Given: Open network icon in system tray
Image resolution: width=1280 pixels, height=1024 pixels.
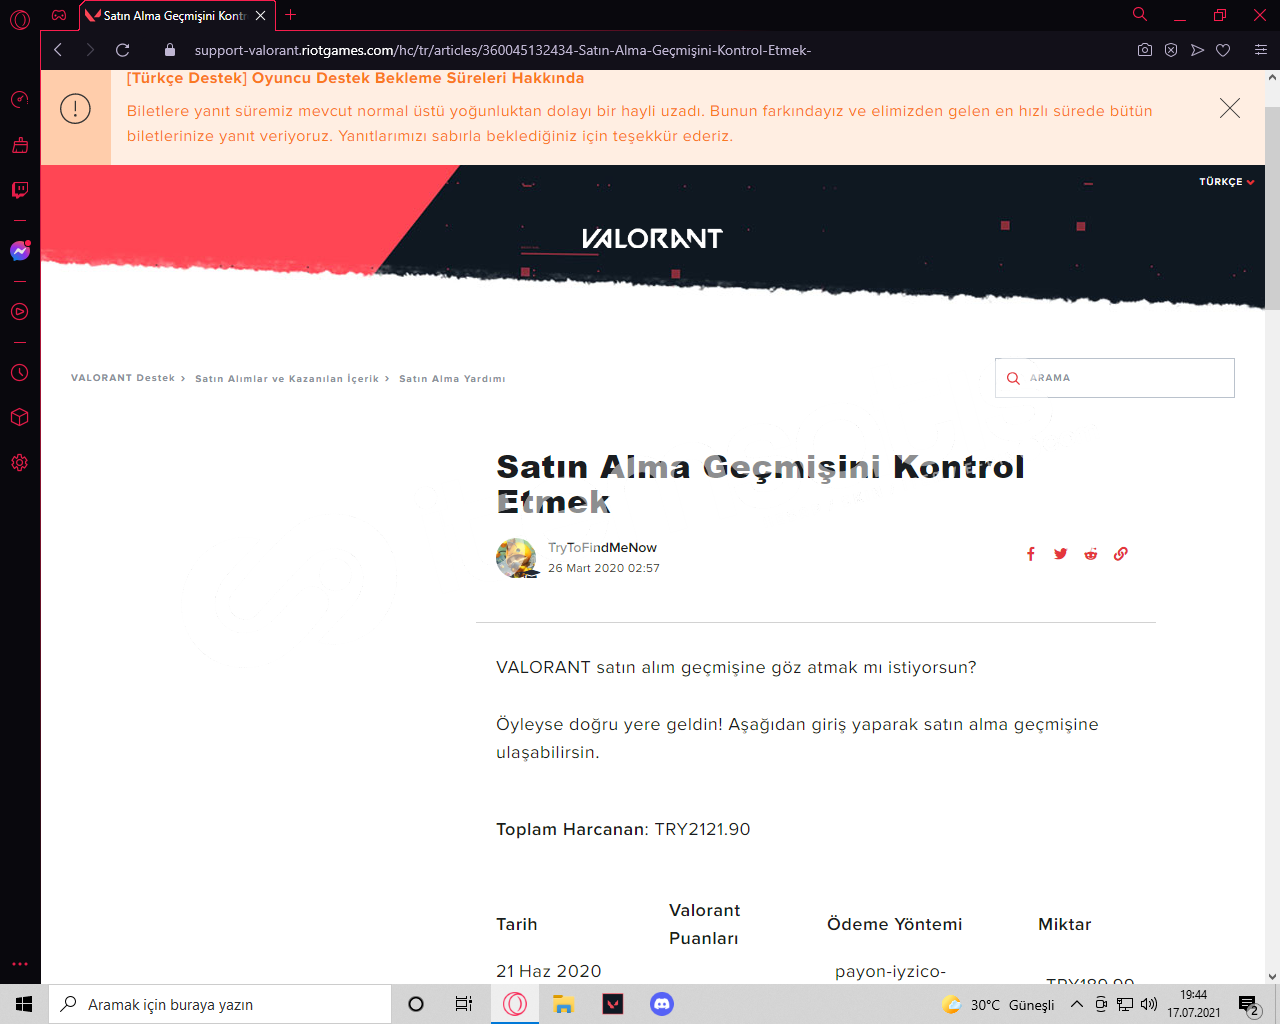Looking at the screenshot, I should tap(1125, 1004).
